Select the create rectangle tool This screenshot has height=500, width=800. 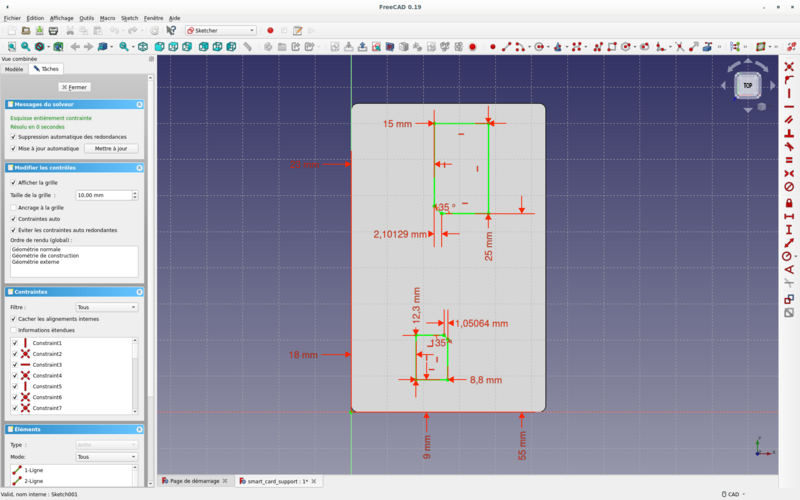(612, 47)
